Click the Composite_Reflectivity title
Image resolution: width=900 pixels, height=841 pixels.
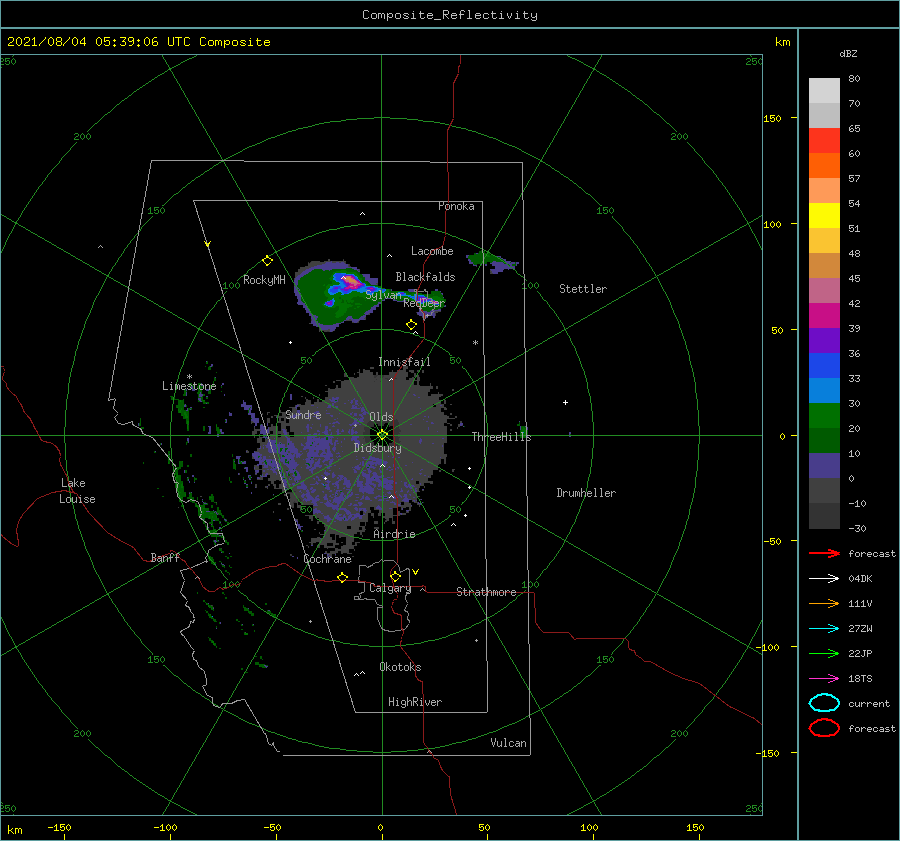(x=450, y=15)
